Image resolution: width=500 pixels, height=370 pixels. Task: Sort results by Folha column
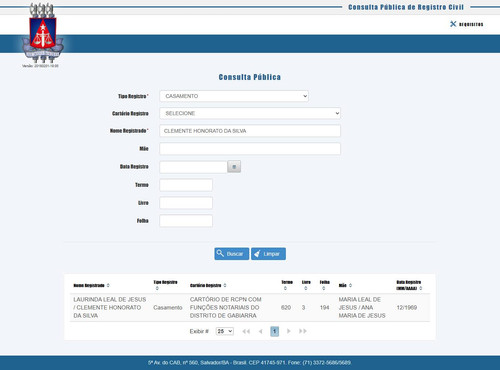click(325, 285)
